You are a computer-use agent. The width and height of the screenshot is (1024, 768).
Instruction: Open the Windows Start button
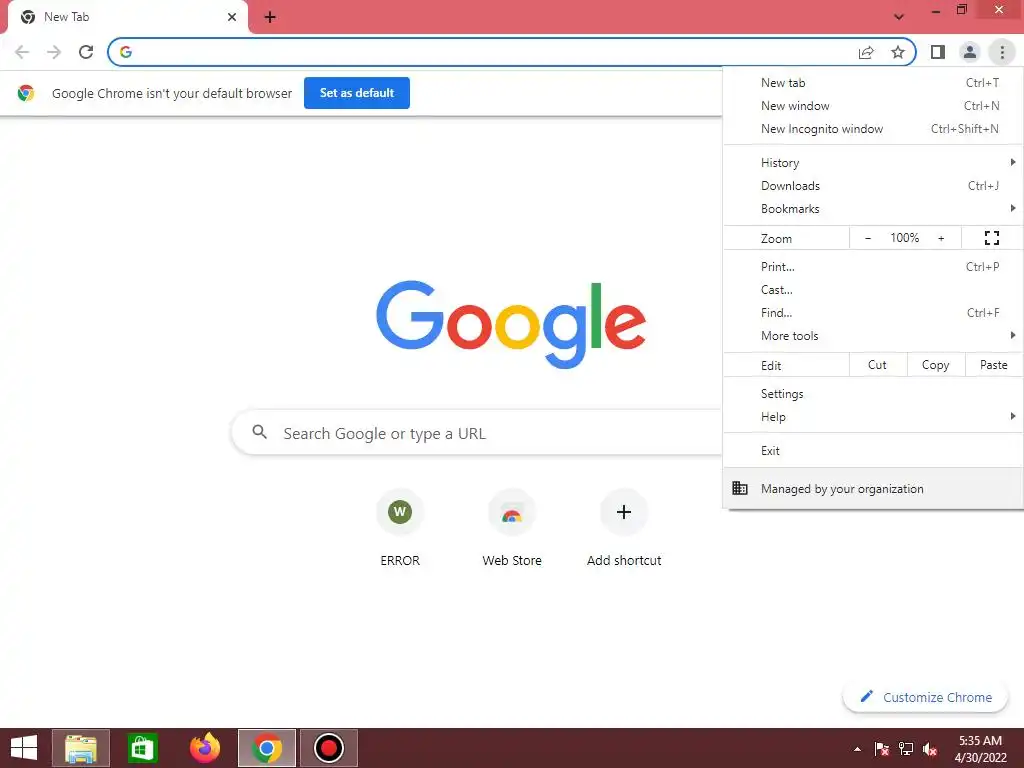tap(24, 748)
